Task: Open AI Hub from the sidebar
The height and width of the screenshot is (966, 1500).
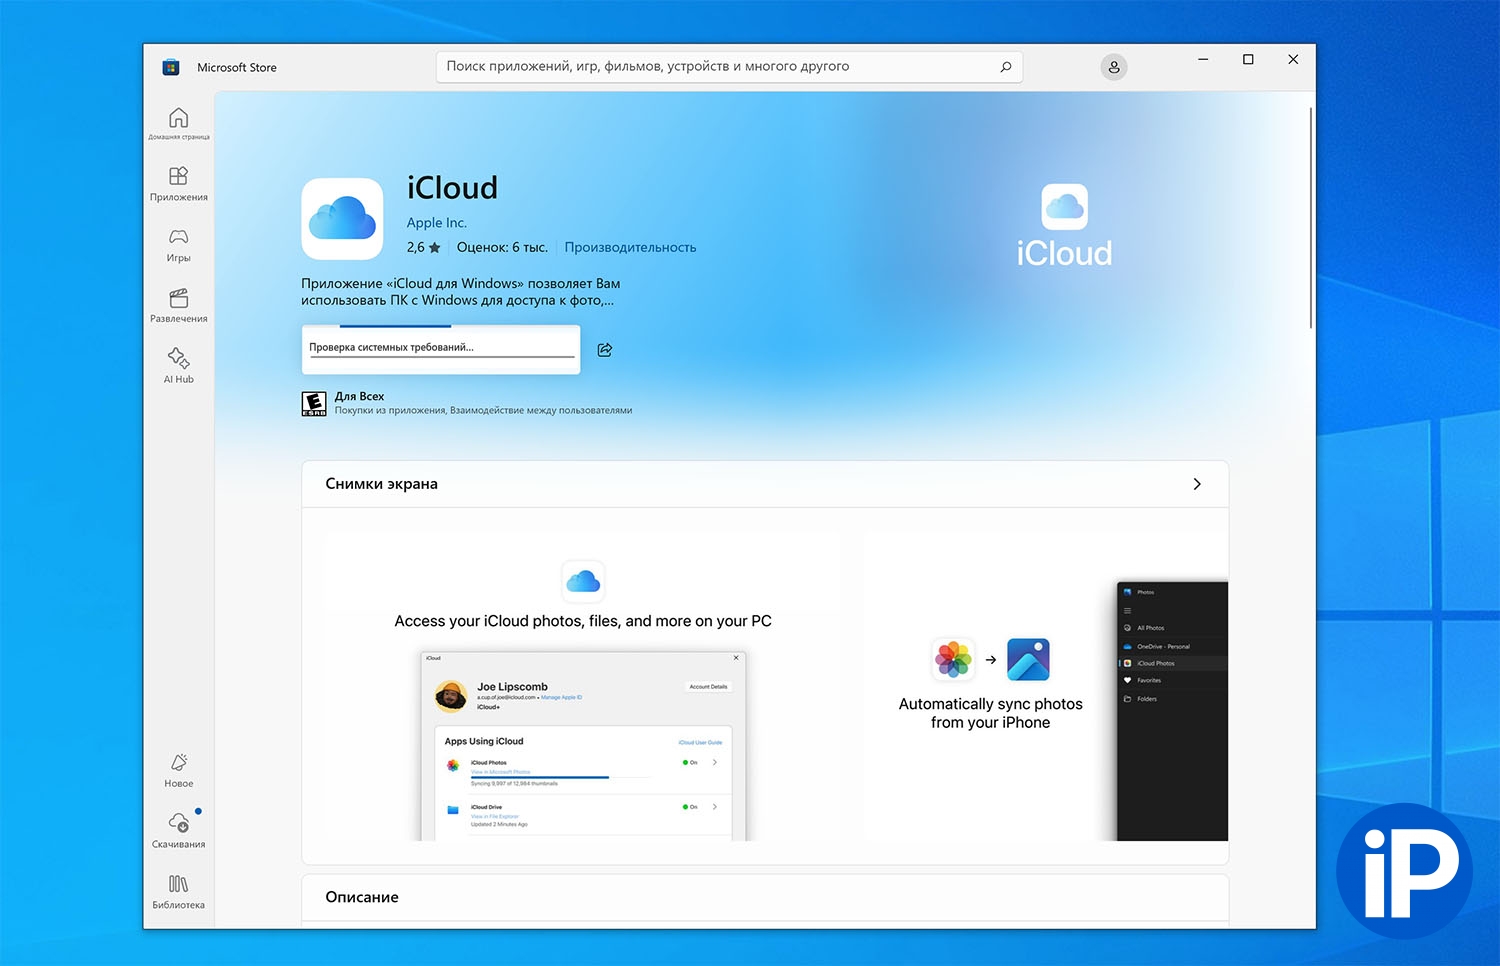Action: pyautogui.click(x=178, y=365)
